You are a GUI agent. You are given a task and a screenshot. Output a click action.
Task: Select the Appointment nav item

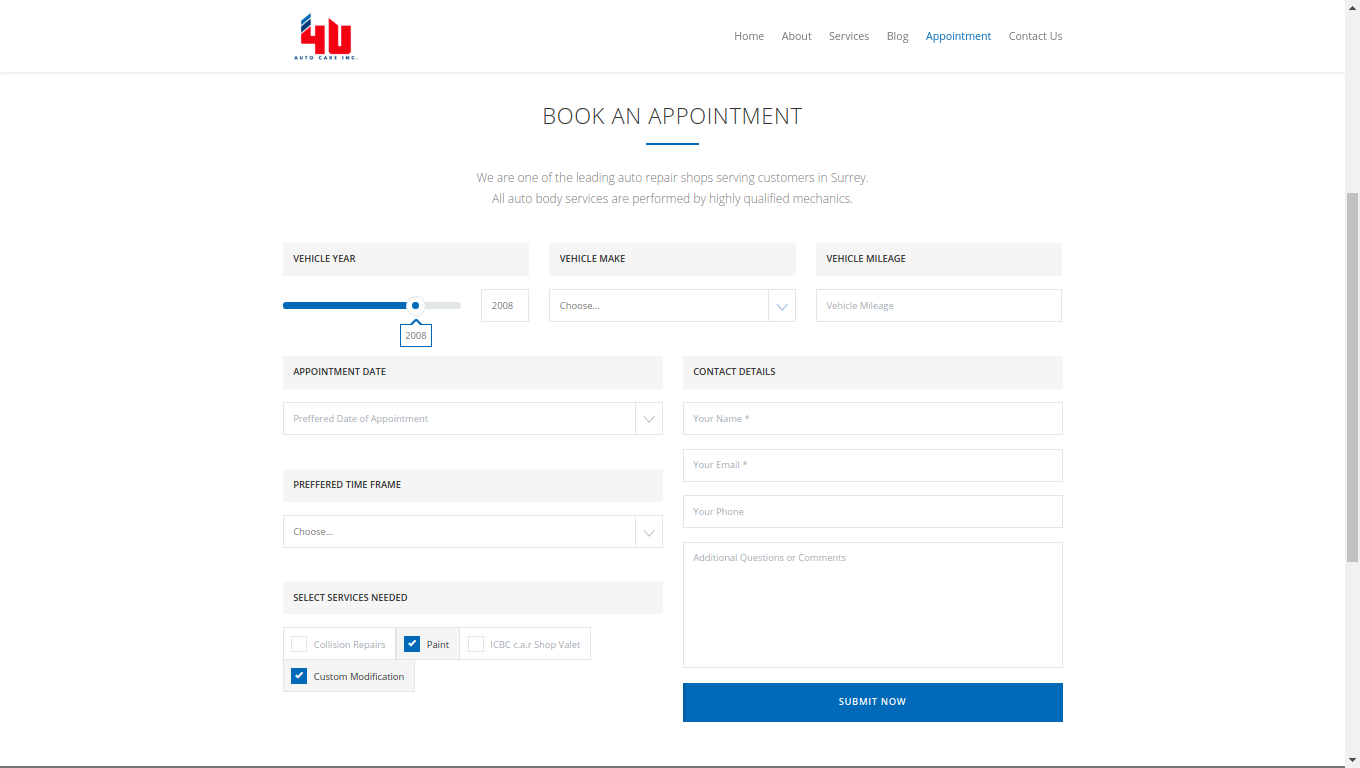tap(958, 36)
